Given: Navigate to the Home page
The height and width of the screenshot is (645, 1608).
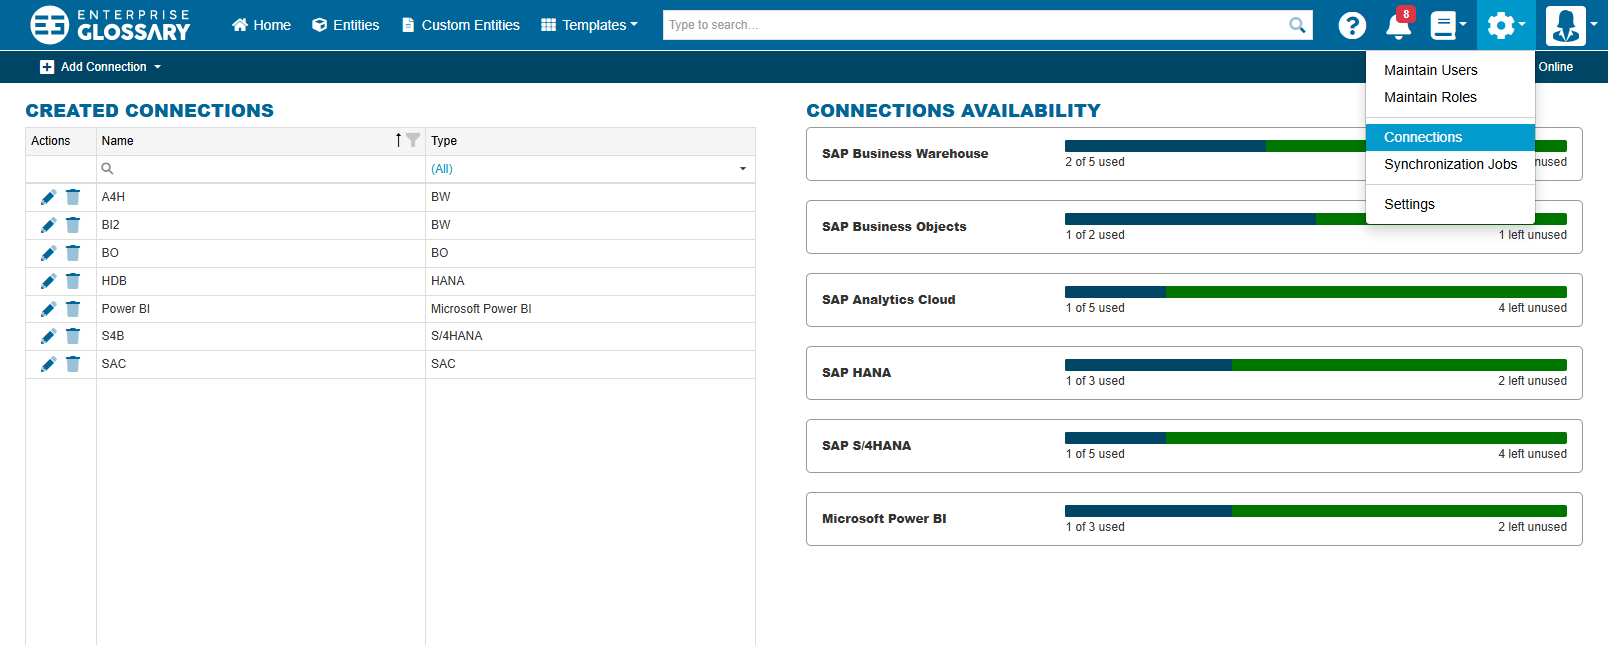Looking at the screenshot, I should pos(261,25).
